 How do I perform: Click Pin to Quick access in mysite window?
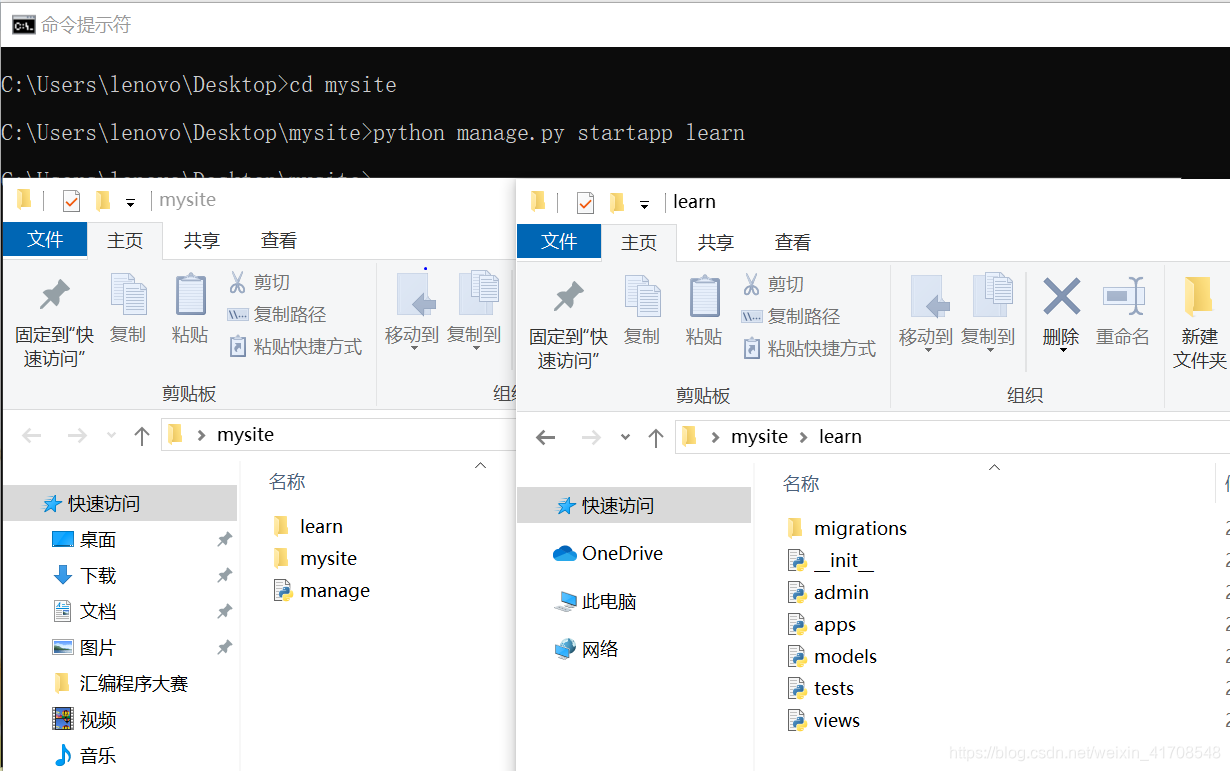(54, 320)
